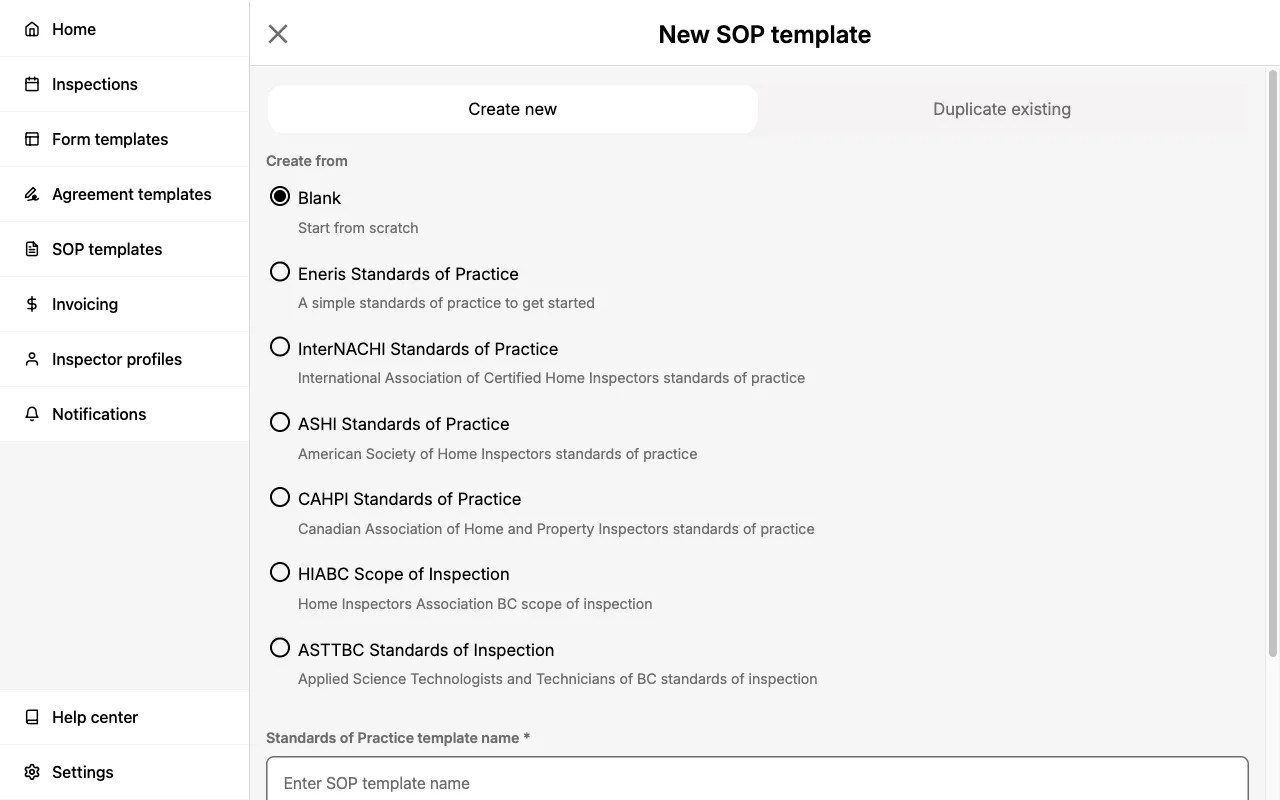Select the SOP templates document icon
The image size is (1280, 800).
(31, 249)
